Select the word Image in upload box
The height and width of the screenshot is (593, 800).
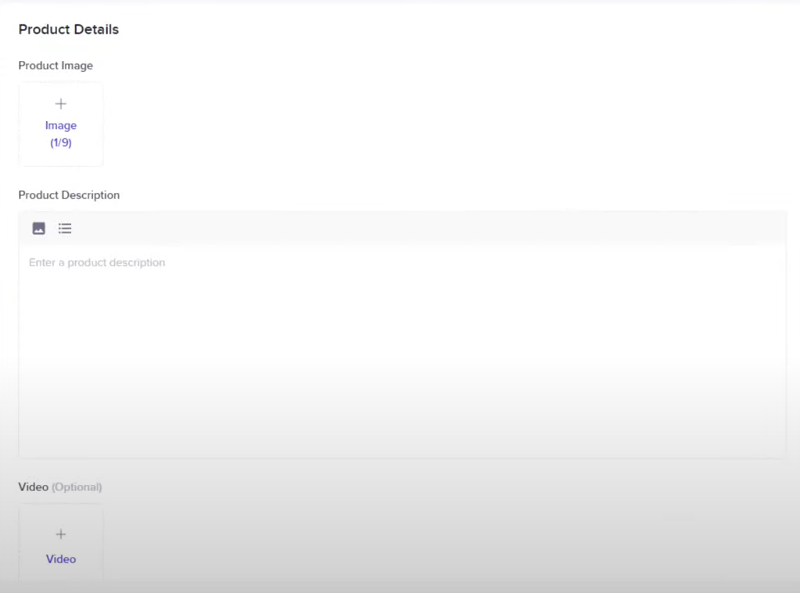pyautogui.click(x=61, y=126)
